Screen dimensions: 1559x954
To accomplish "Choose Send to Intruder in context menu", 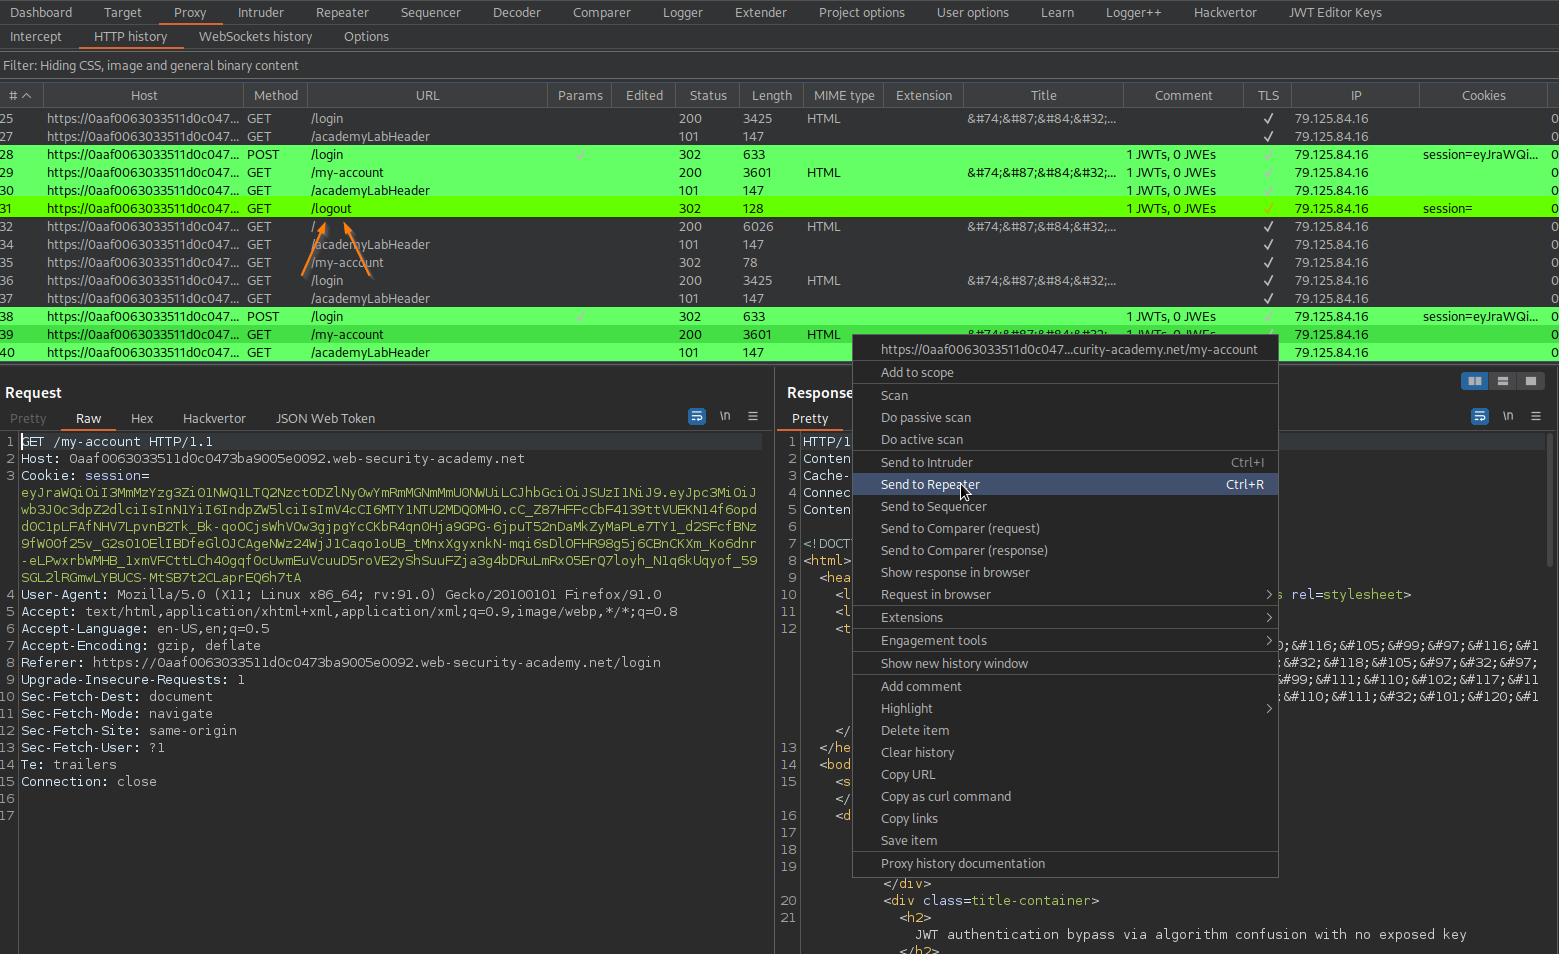I will [1065, 463].
